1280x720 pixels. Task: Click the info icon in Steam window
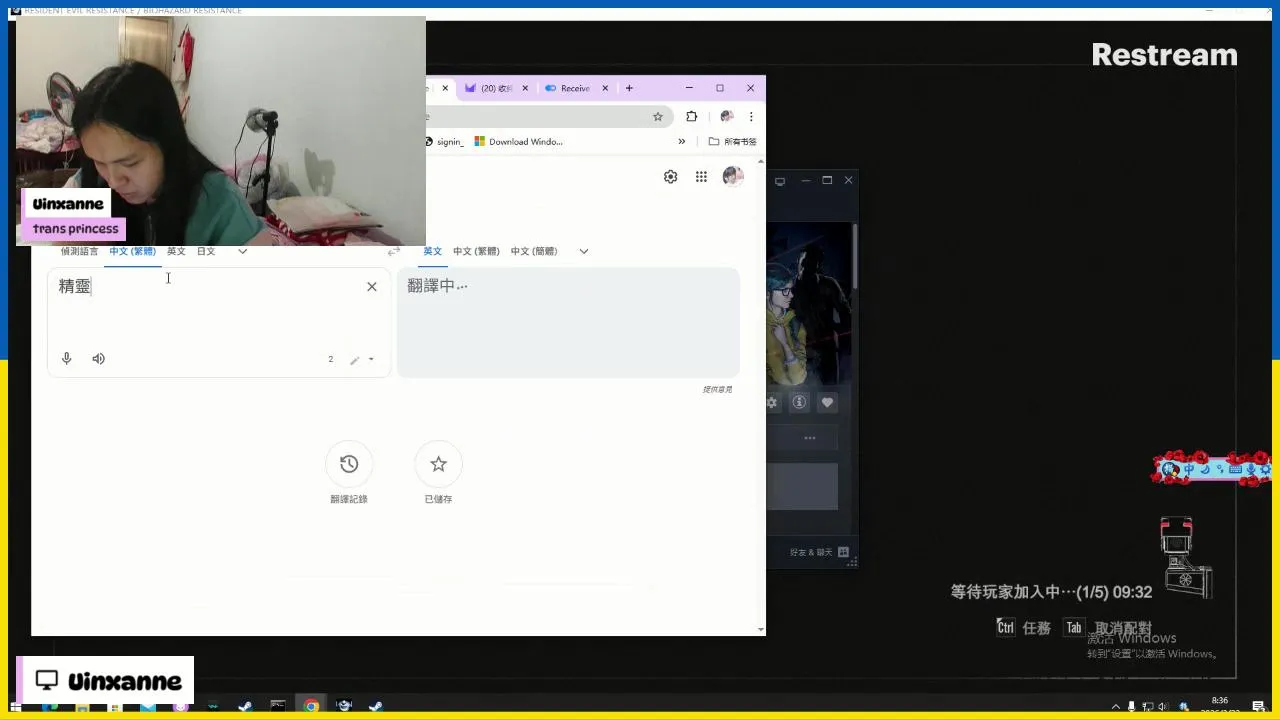tap(799, 402)
